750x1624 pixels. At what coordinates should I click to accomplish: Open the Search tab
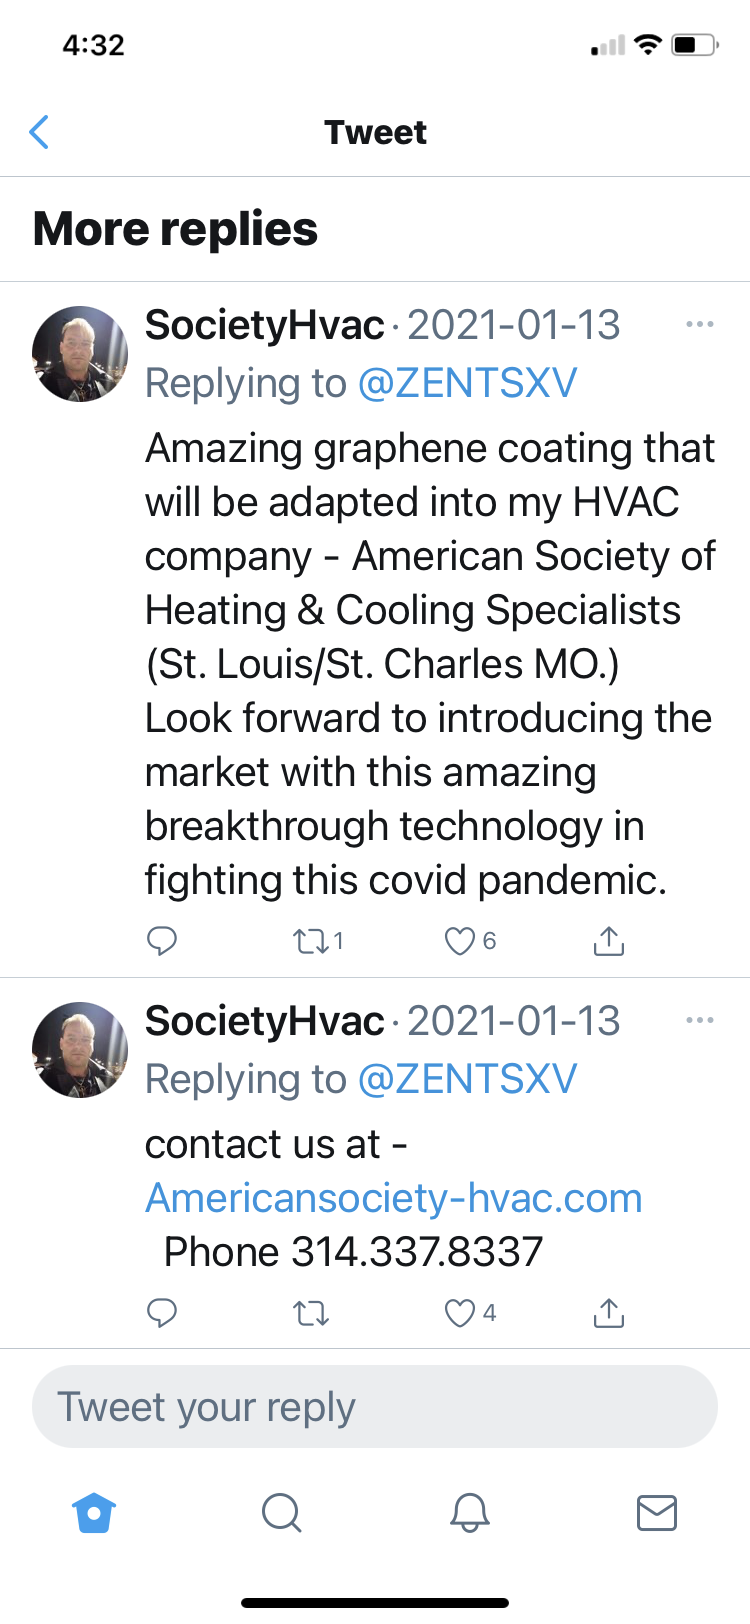click(x=281, y=1512)
